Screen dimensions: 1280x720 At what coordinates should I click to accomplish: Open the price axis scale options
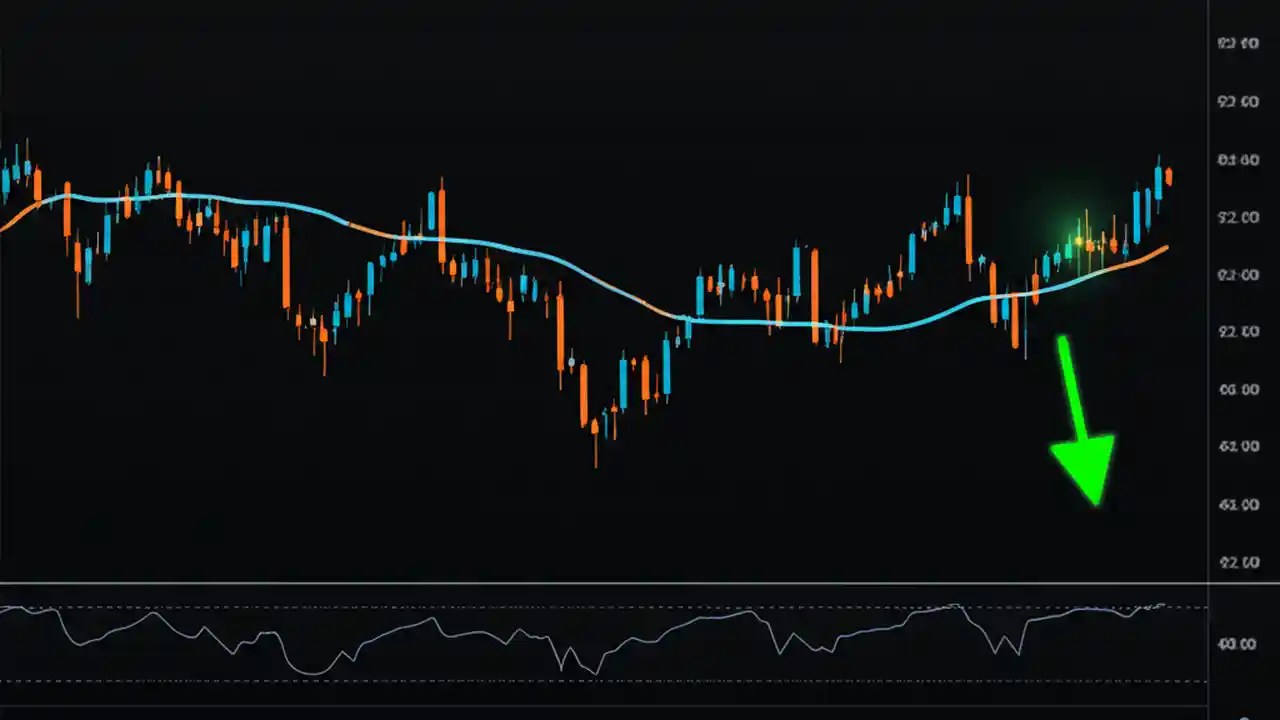(x=1240, y=300)
